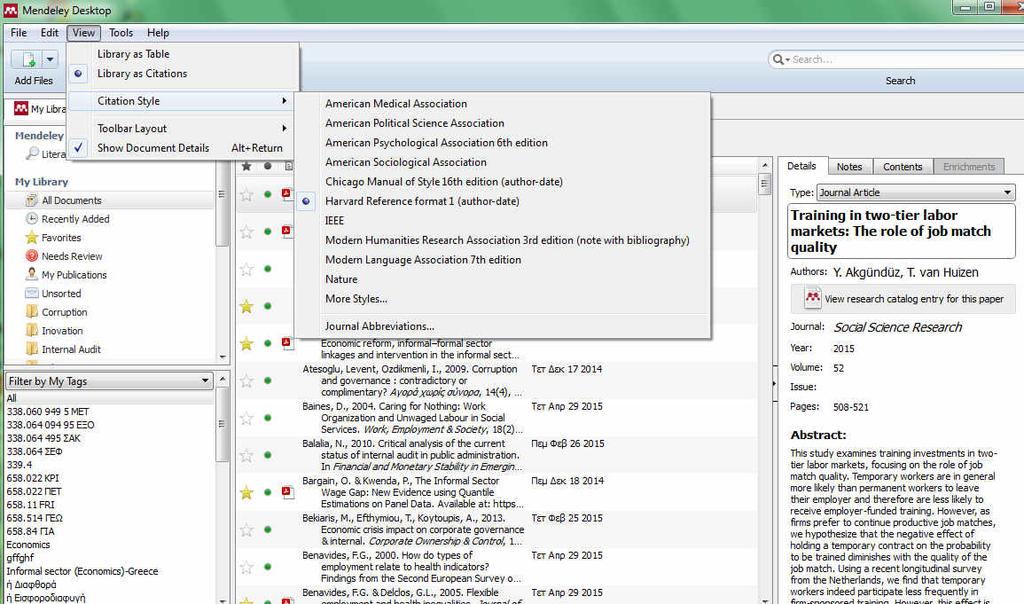Click the Favorites star icon in sidebar
This screenshot has height=604, width=1024.
pos(31,238)
